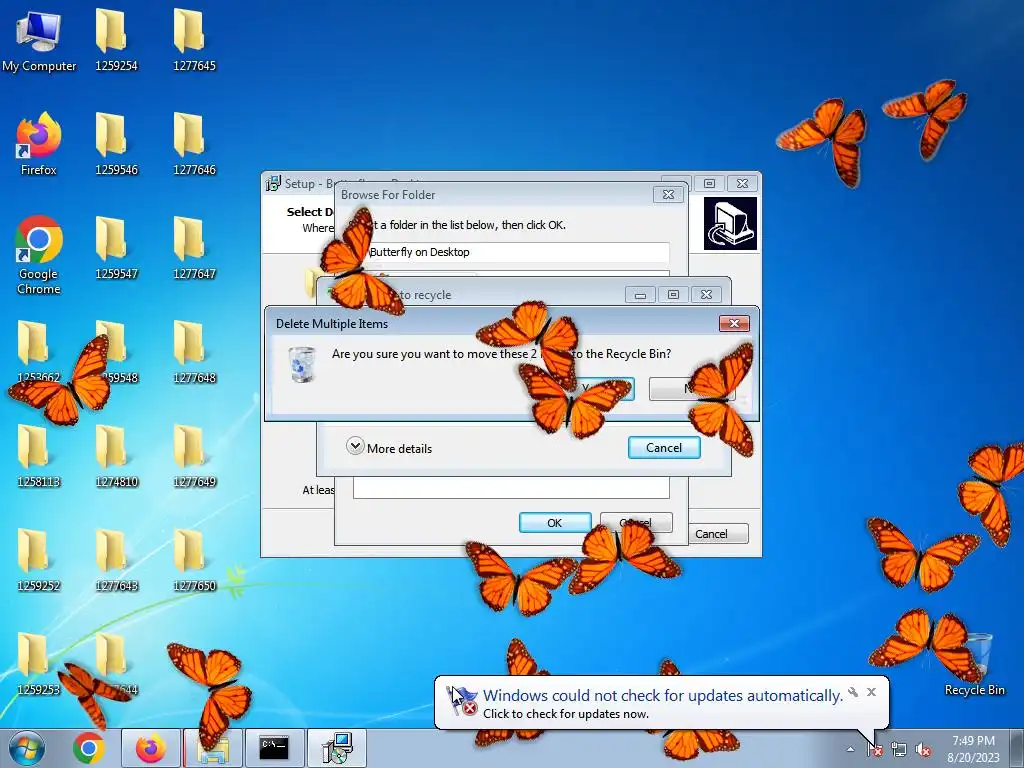This screenshot has width=1024, height=768.
Task: Open Firefox from the taskbar
Action: 150,748
